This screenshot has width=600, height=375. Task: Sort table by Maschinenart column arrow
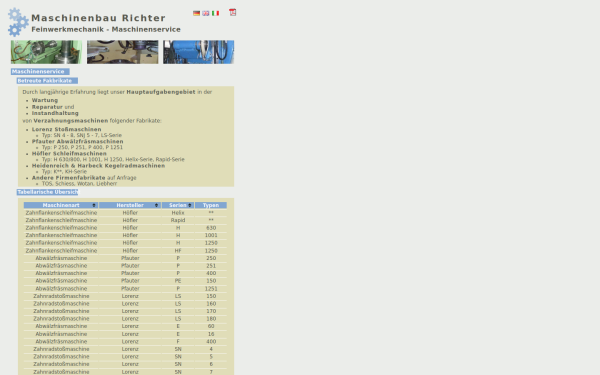point(94,205)
